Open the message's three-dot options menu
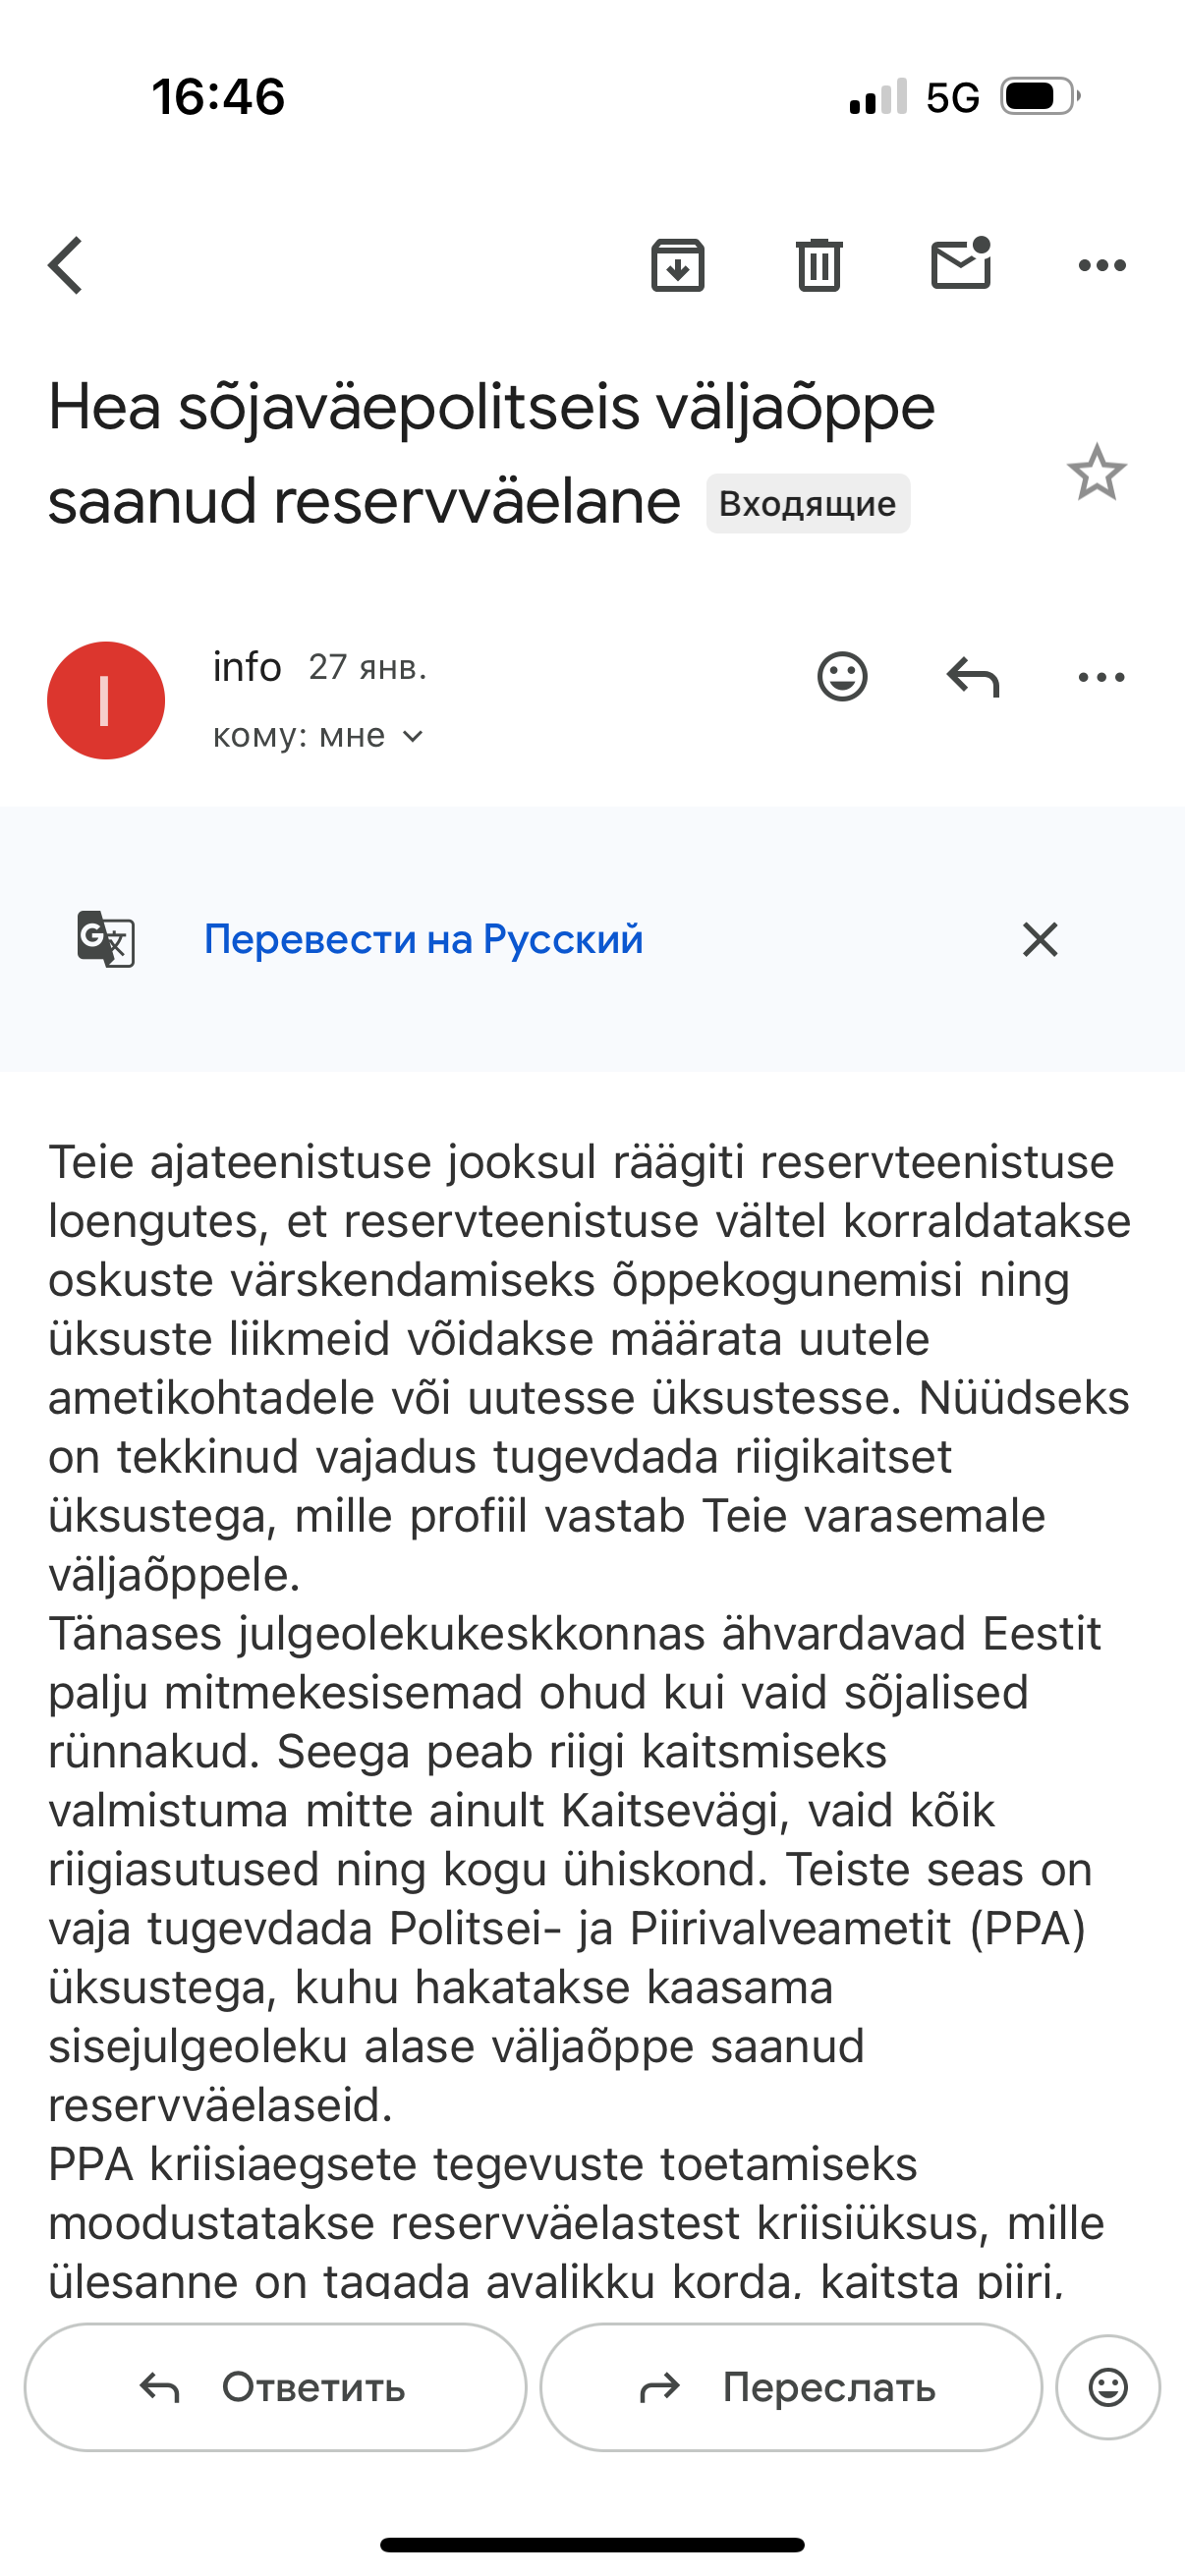 pos(1102,677)
